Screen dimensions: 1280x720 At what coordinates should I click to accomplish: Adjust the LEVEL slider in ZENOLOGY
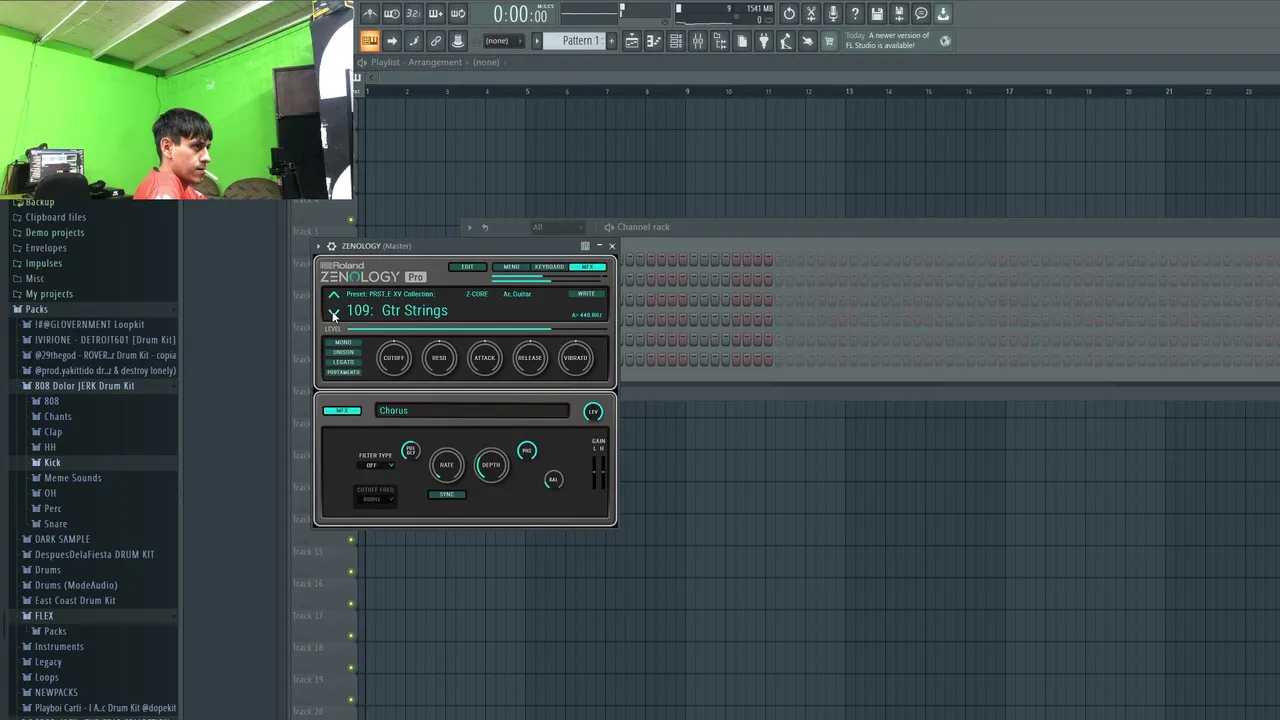(475, 329)
